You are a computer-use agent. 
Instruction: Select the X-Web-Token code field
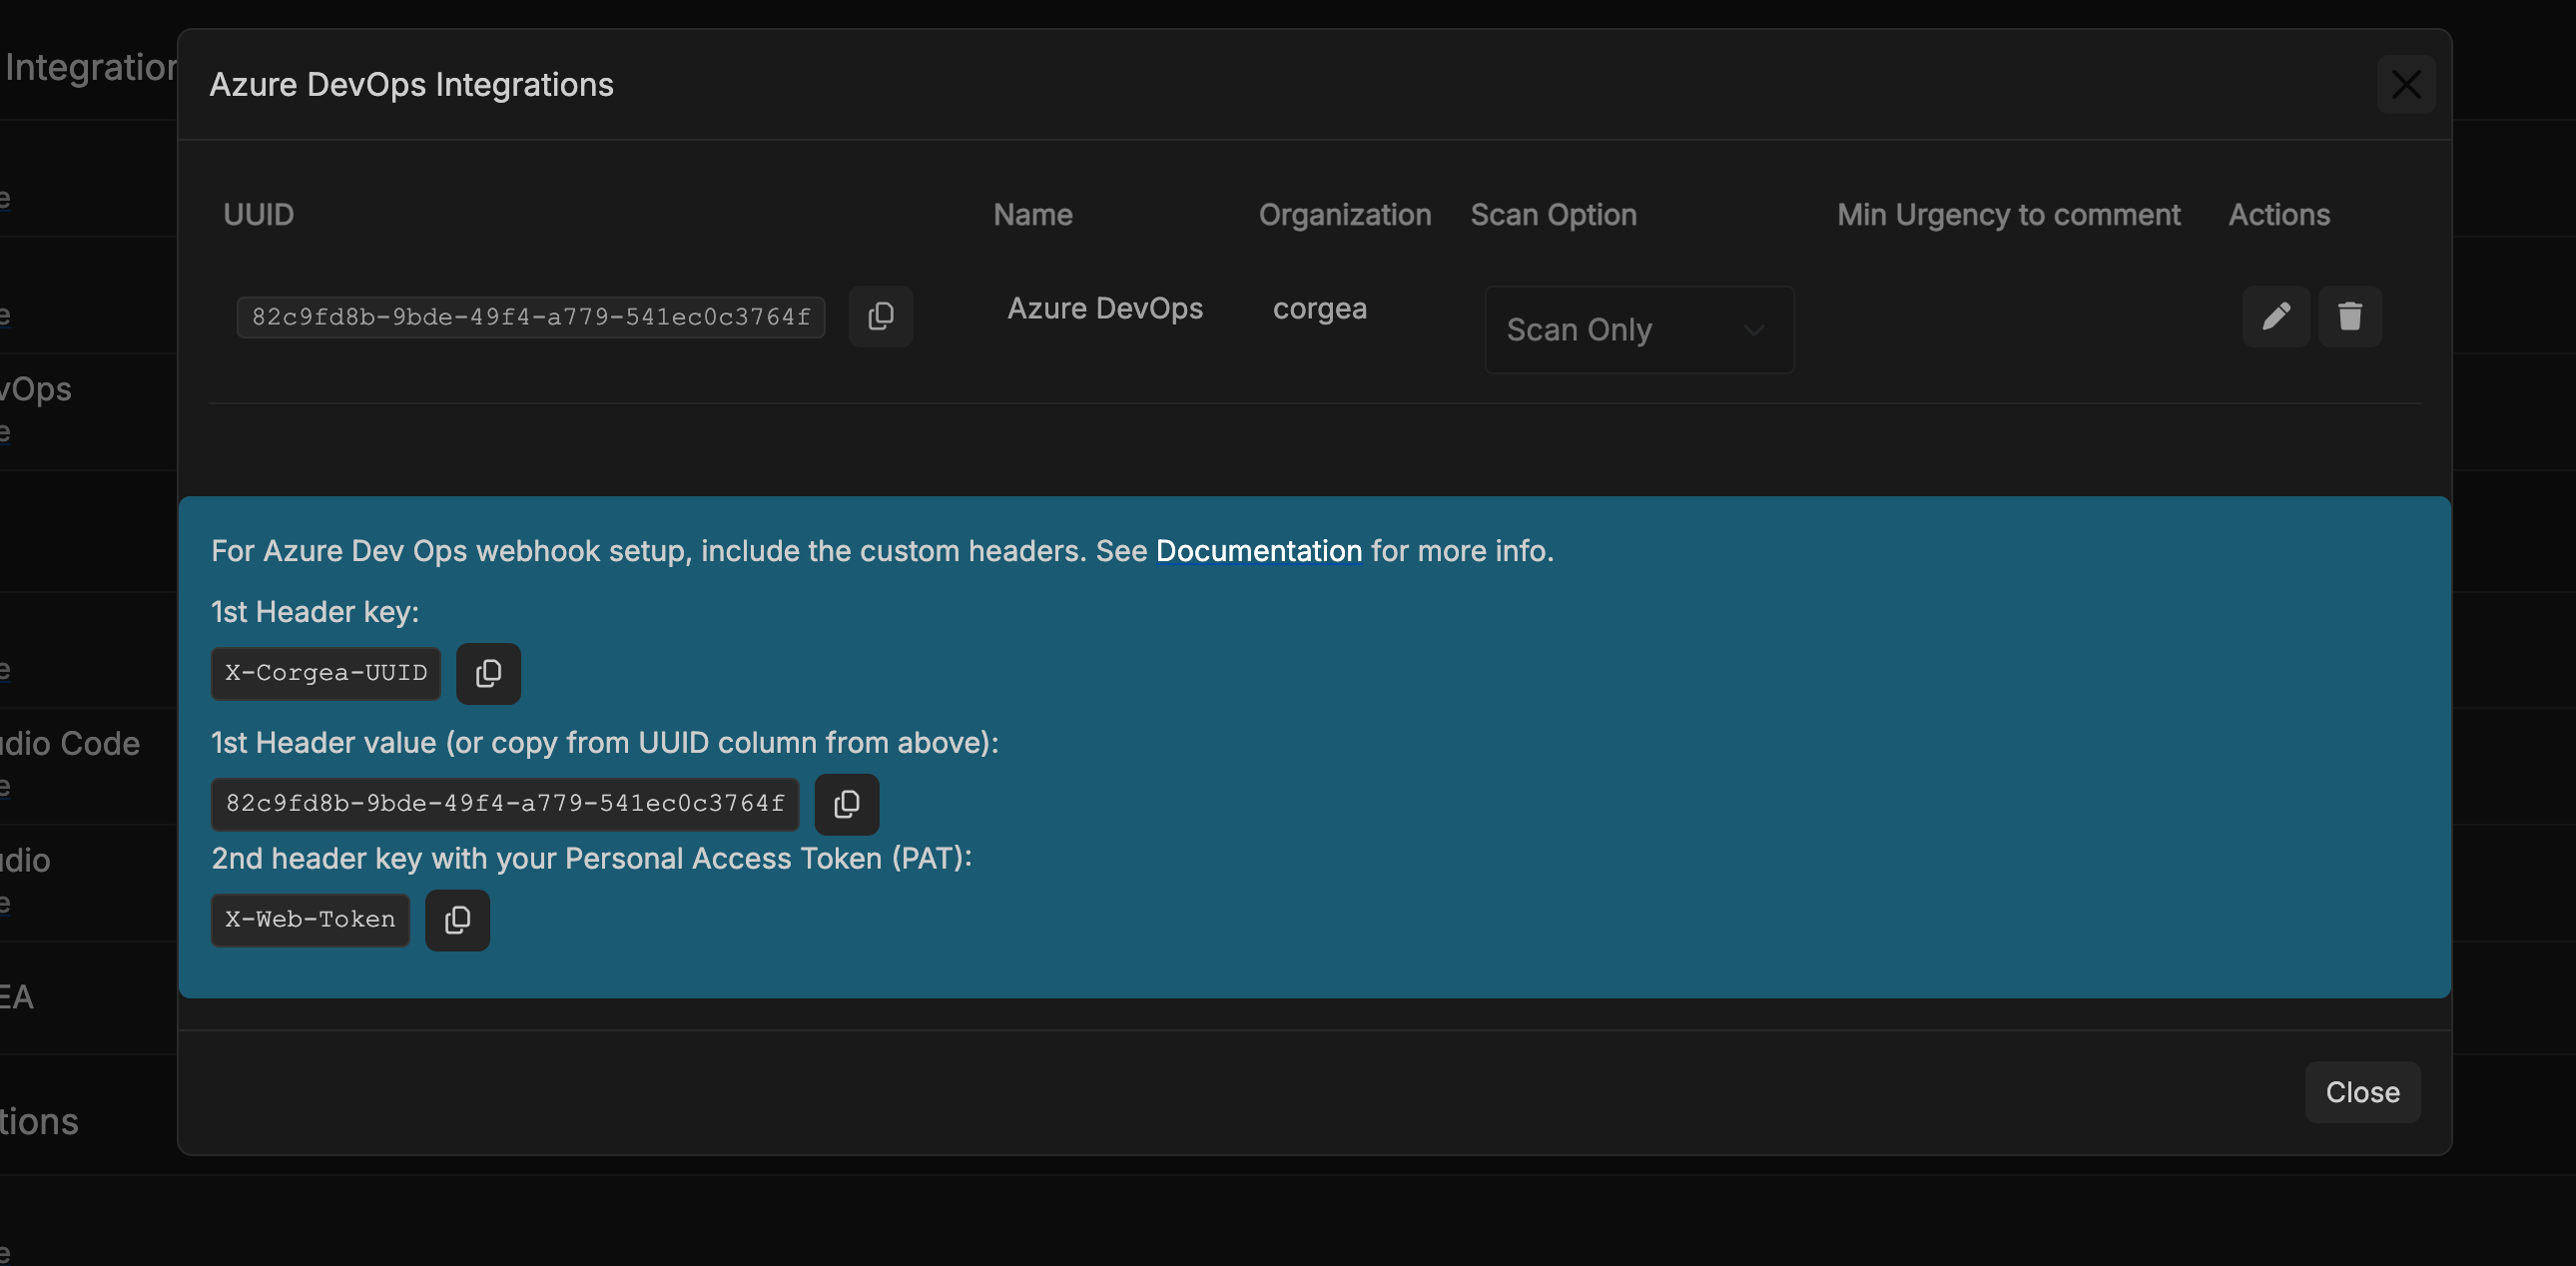pos(310,920)
